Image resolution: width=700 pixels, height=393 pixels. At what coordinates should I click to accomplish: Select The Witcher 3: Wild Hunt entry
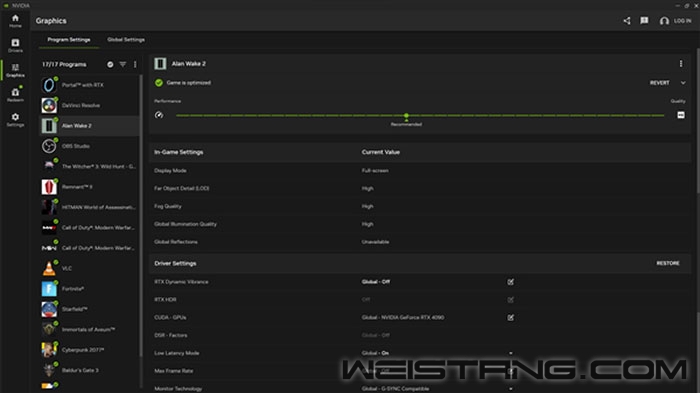(x=89, y=167)
